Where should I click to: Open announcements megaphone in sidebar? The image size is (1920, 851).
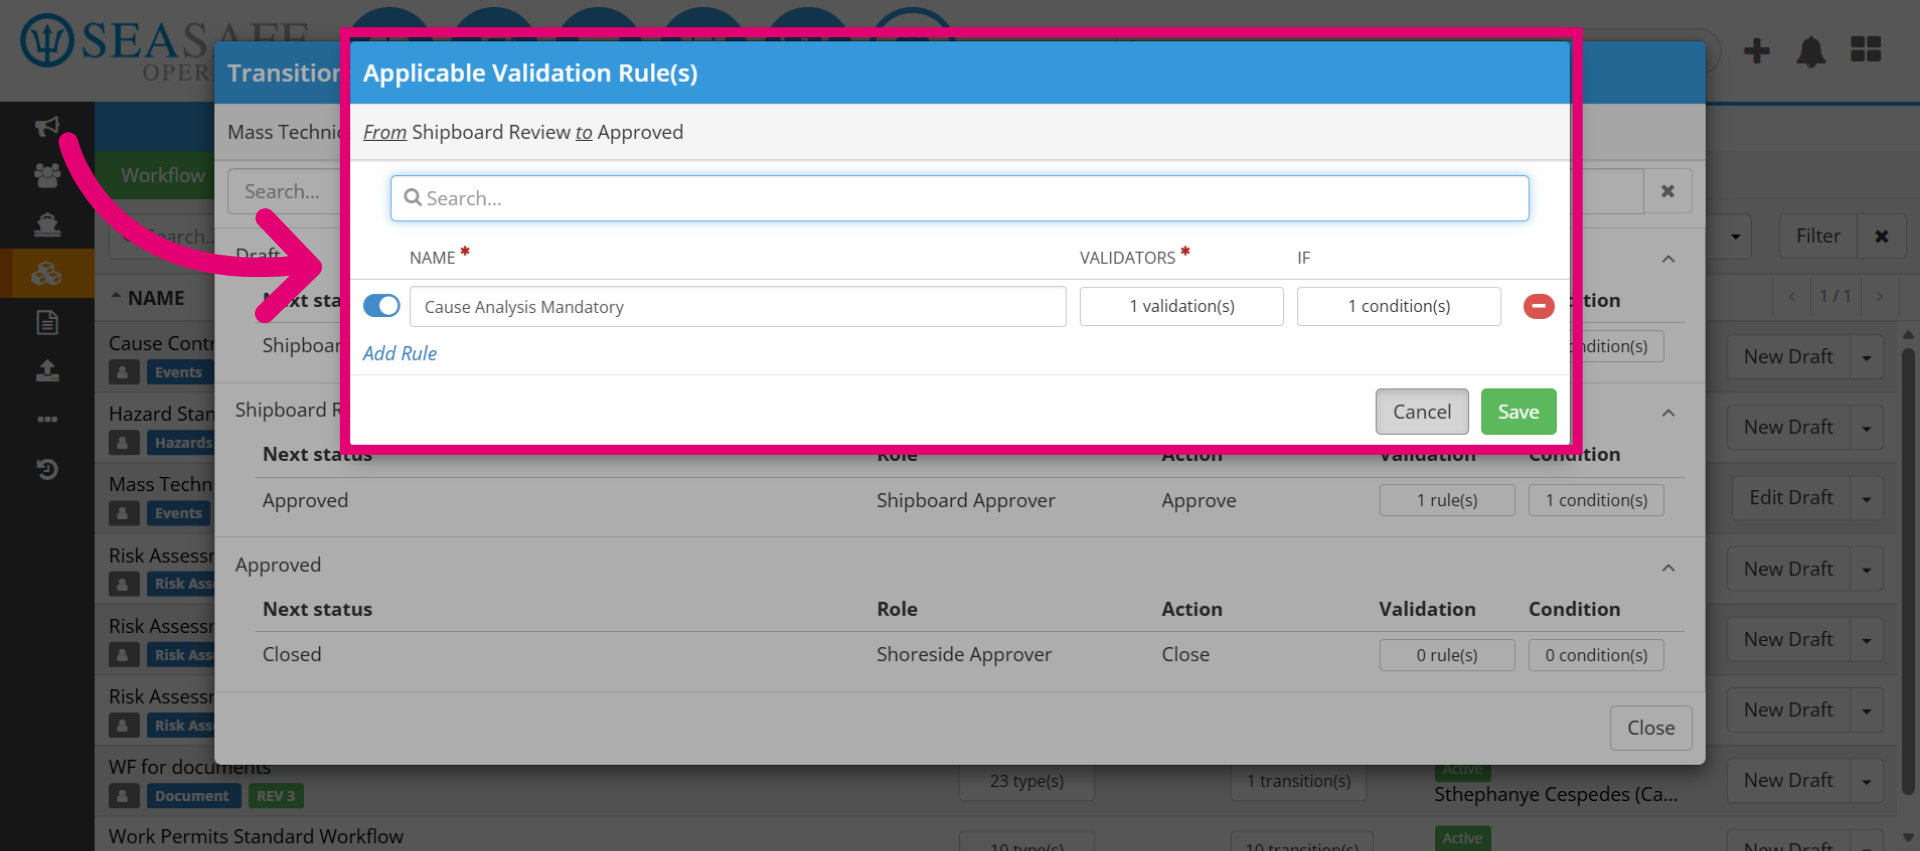tap(47, 126)
